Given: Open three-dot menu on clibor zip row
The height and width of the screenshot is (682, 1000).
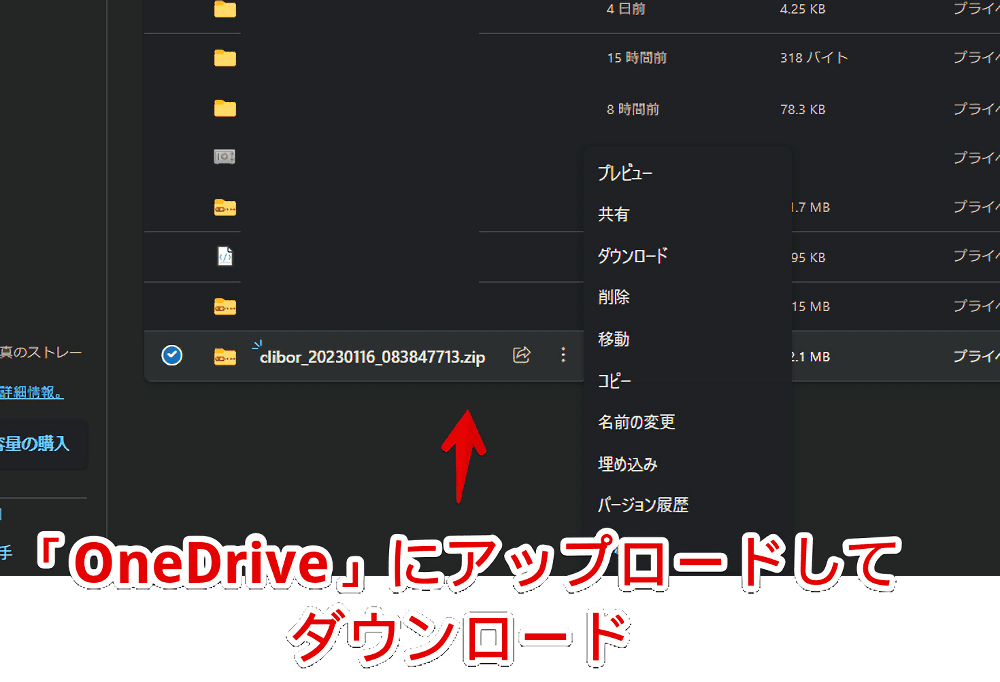Looking at the screenshot, I should click(x=563, y=355).
